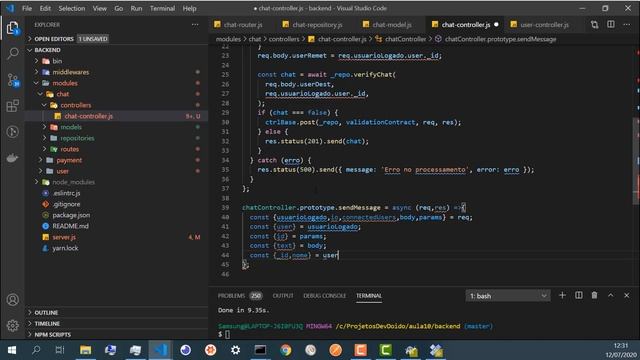640x360 pixels.
Task: Open server.js in the explorer
Action: click(x=117, y=237)
